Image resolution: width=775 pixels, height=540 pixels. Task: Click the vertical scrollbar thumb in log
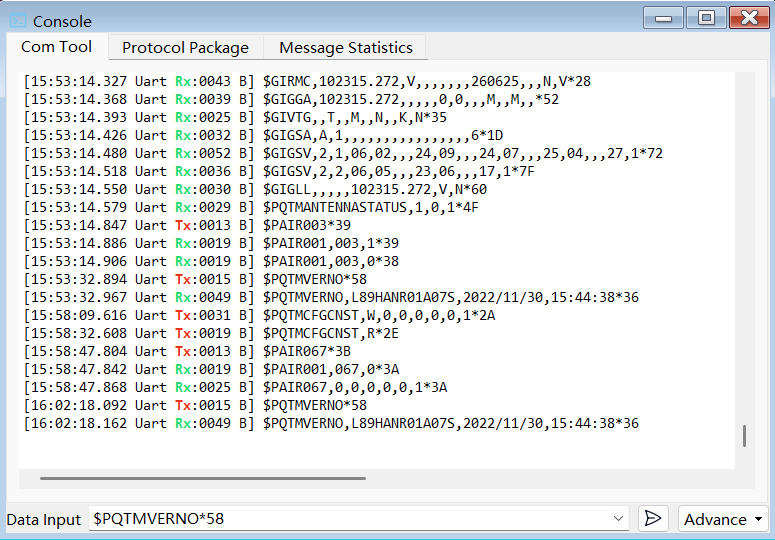(x=743, y=436)
